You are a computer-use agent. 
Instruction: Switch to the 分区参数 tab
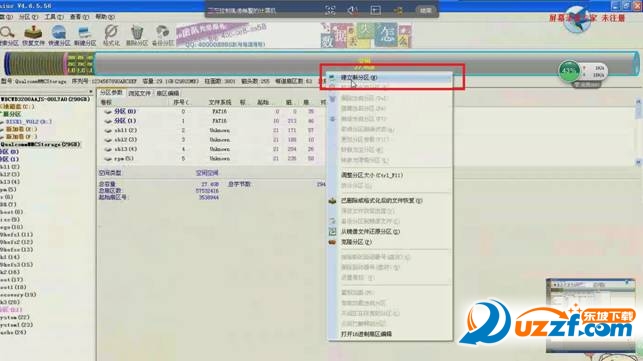pos(112,93)
